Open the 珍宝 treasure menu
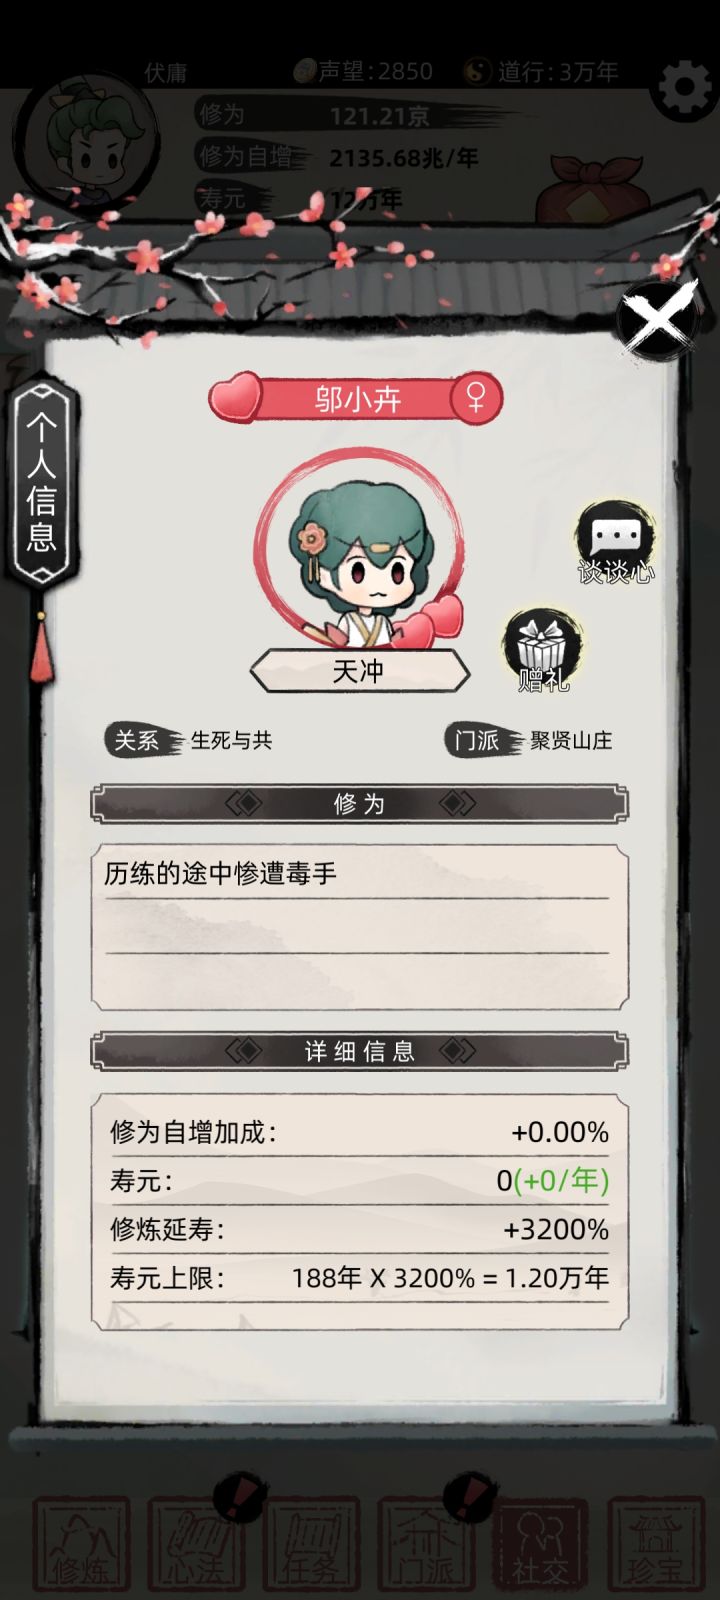720x1600 pixels. (656, 1544)
